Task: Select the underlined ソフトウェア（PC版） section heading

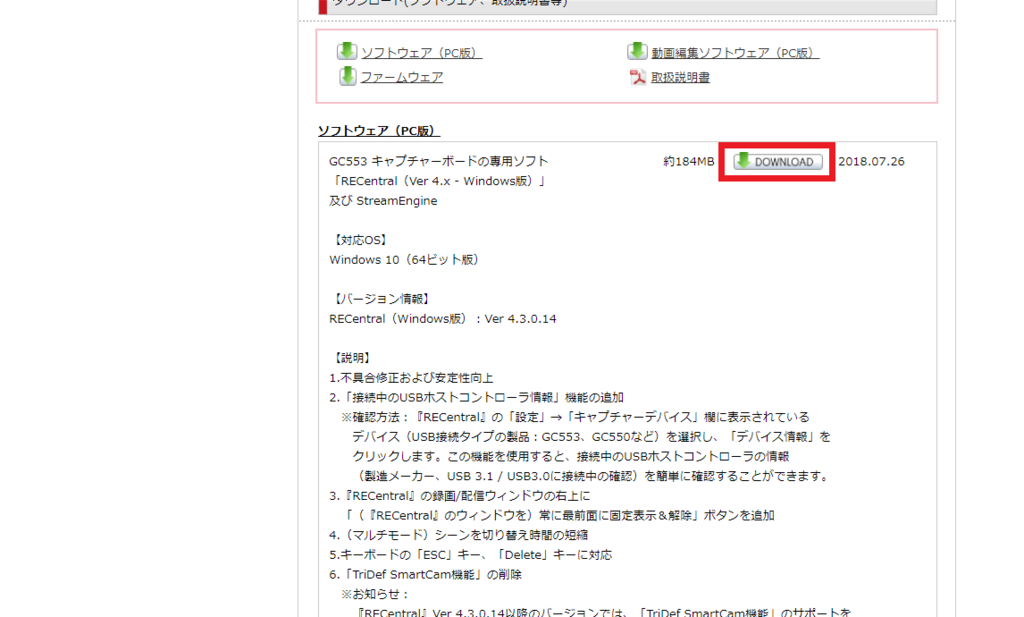Action: 380,129
